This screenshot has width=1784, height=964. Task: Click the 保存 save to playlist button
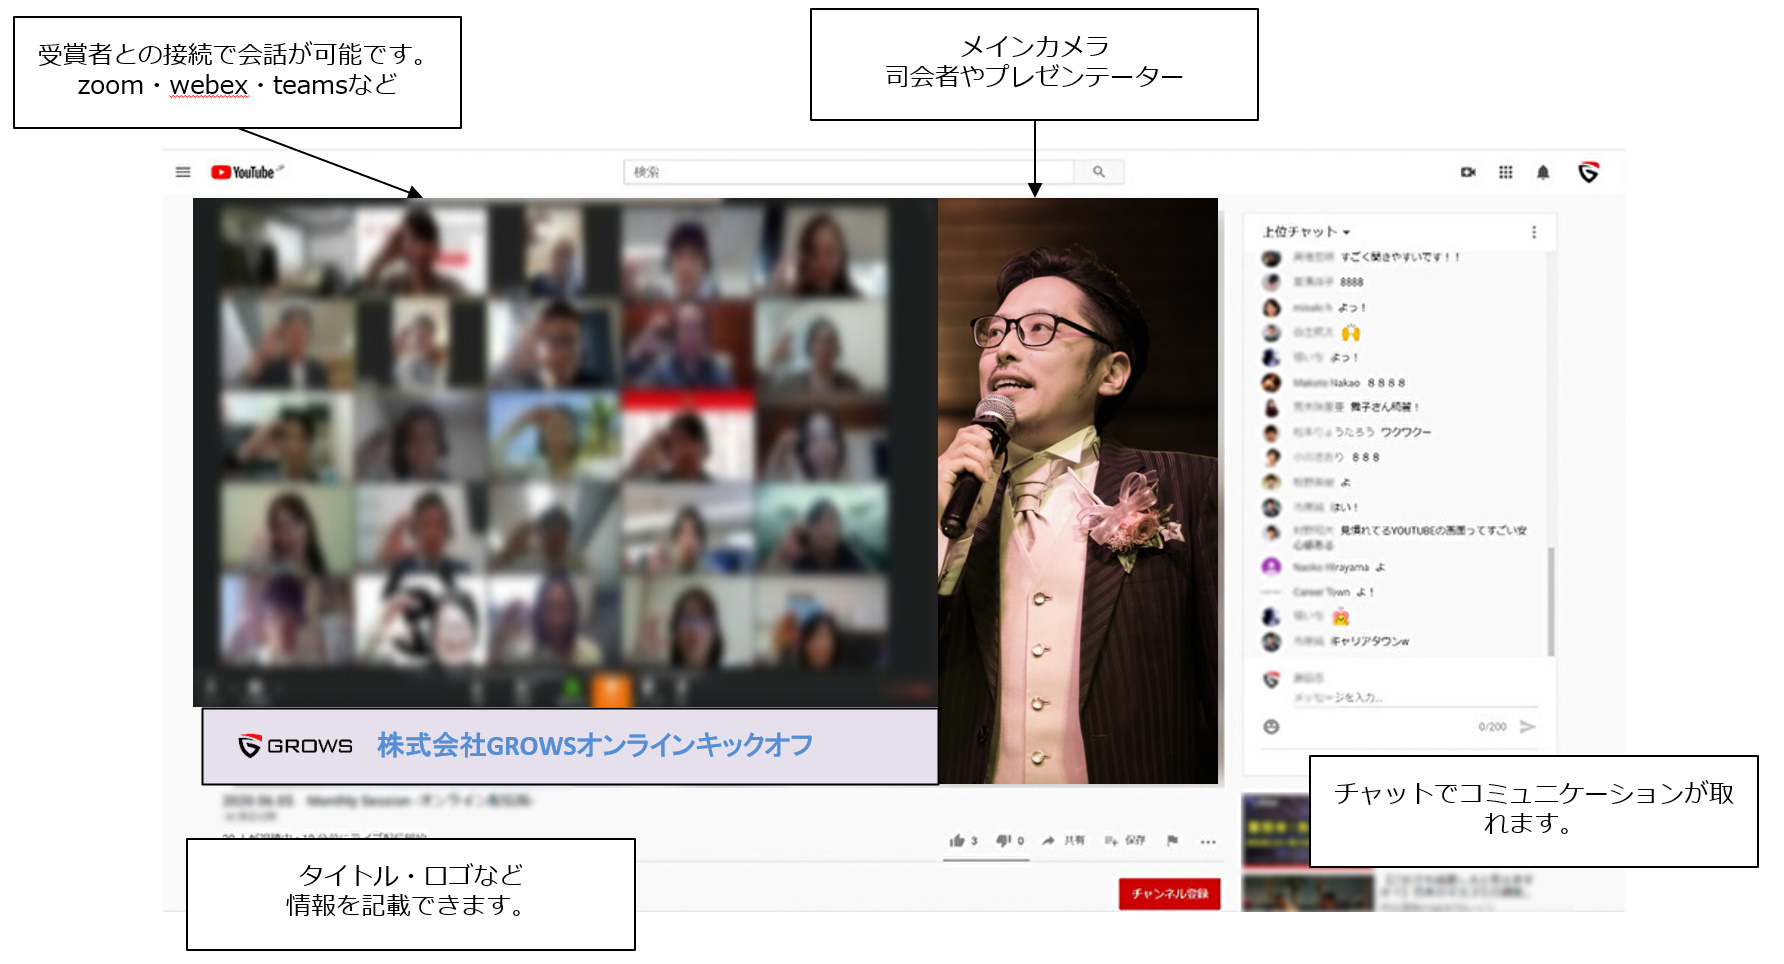click(x=1125, y=840)
